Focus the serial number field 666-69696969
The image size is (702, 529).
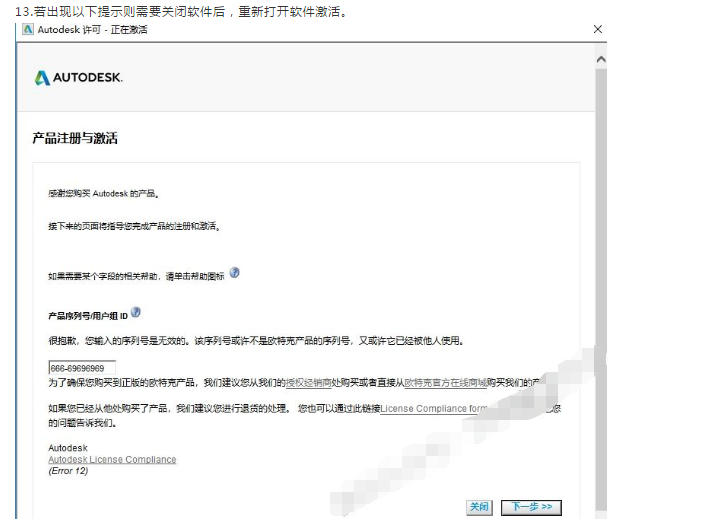click(x=82, y=368)
